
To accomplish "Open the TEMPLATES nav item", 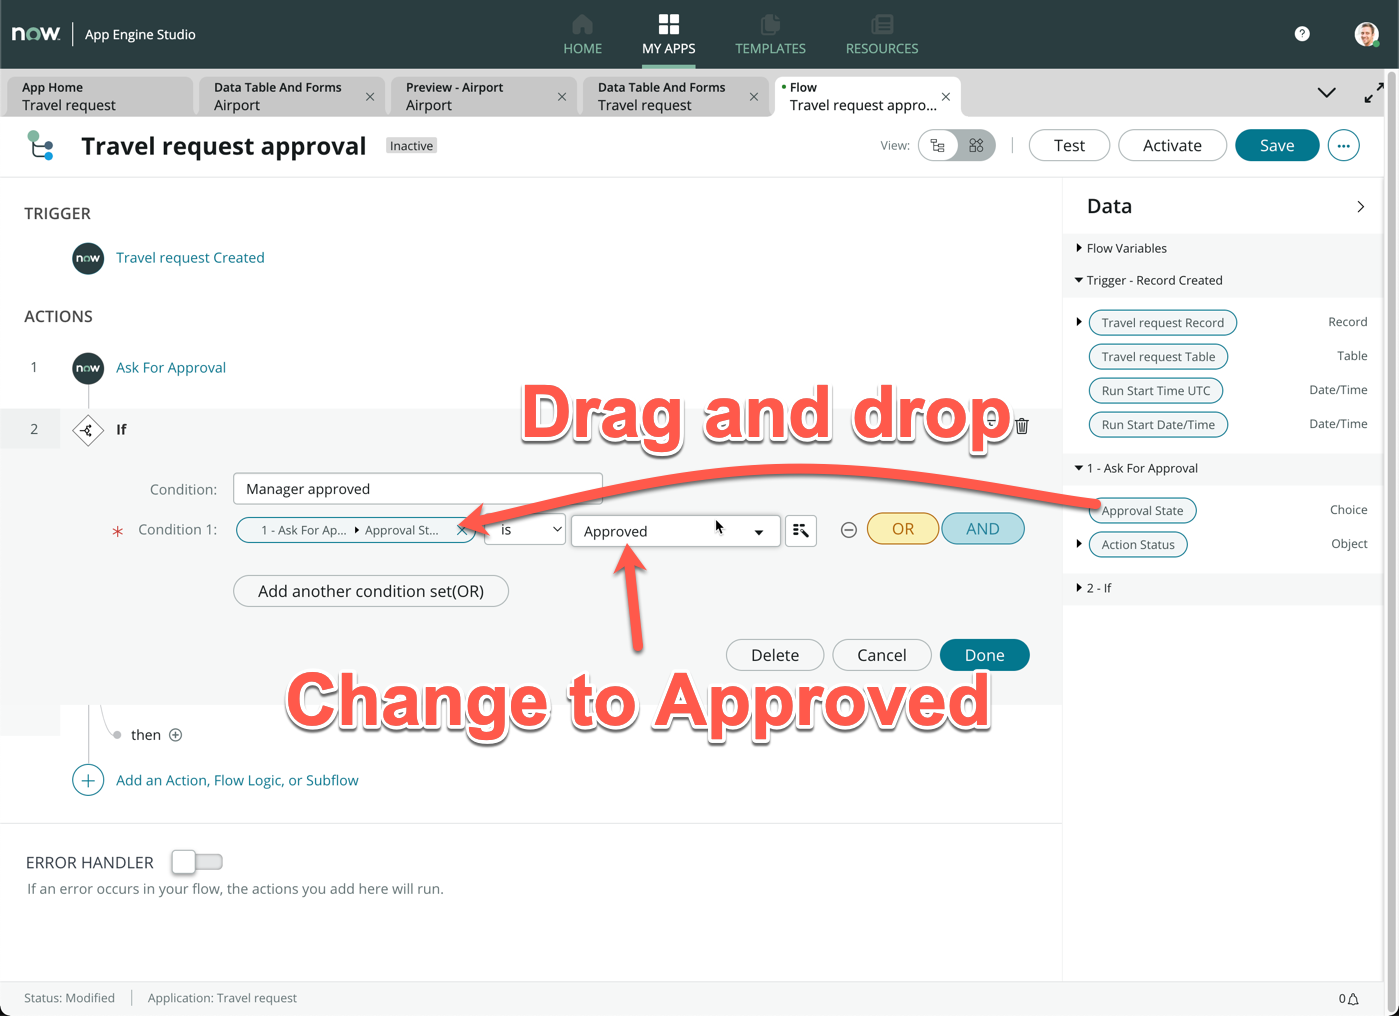I will [770, 35].
